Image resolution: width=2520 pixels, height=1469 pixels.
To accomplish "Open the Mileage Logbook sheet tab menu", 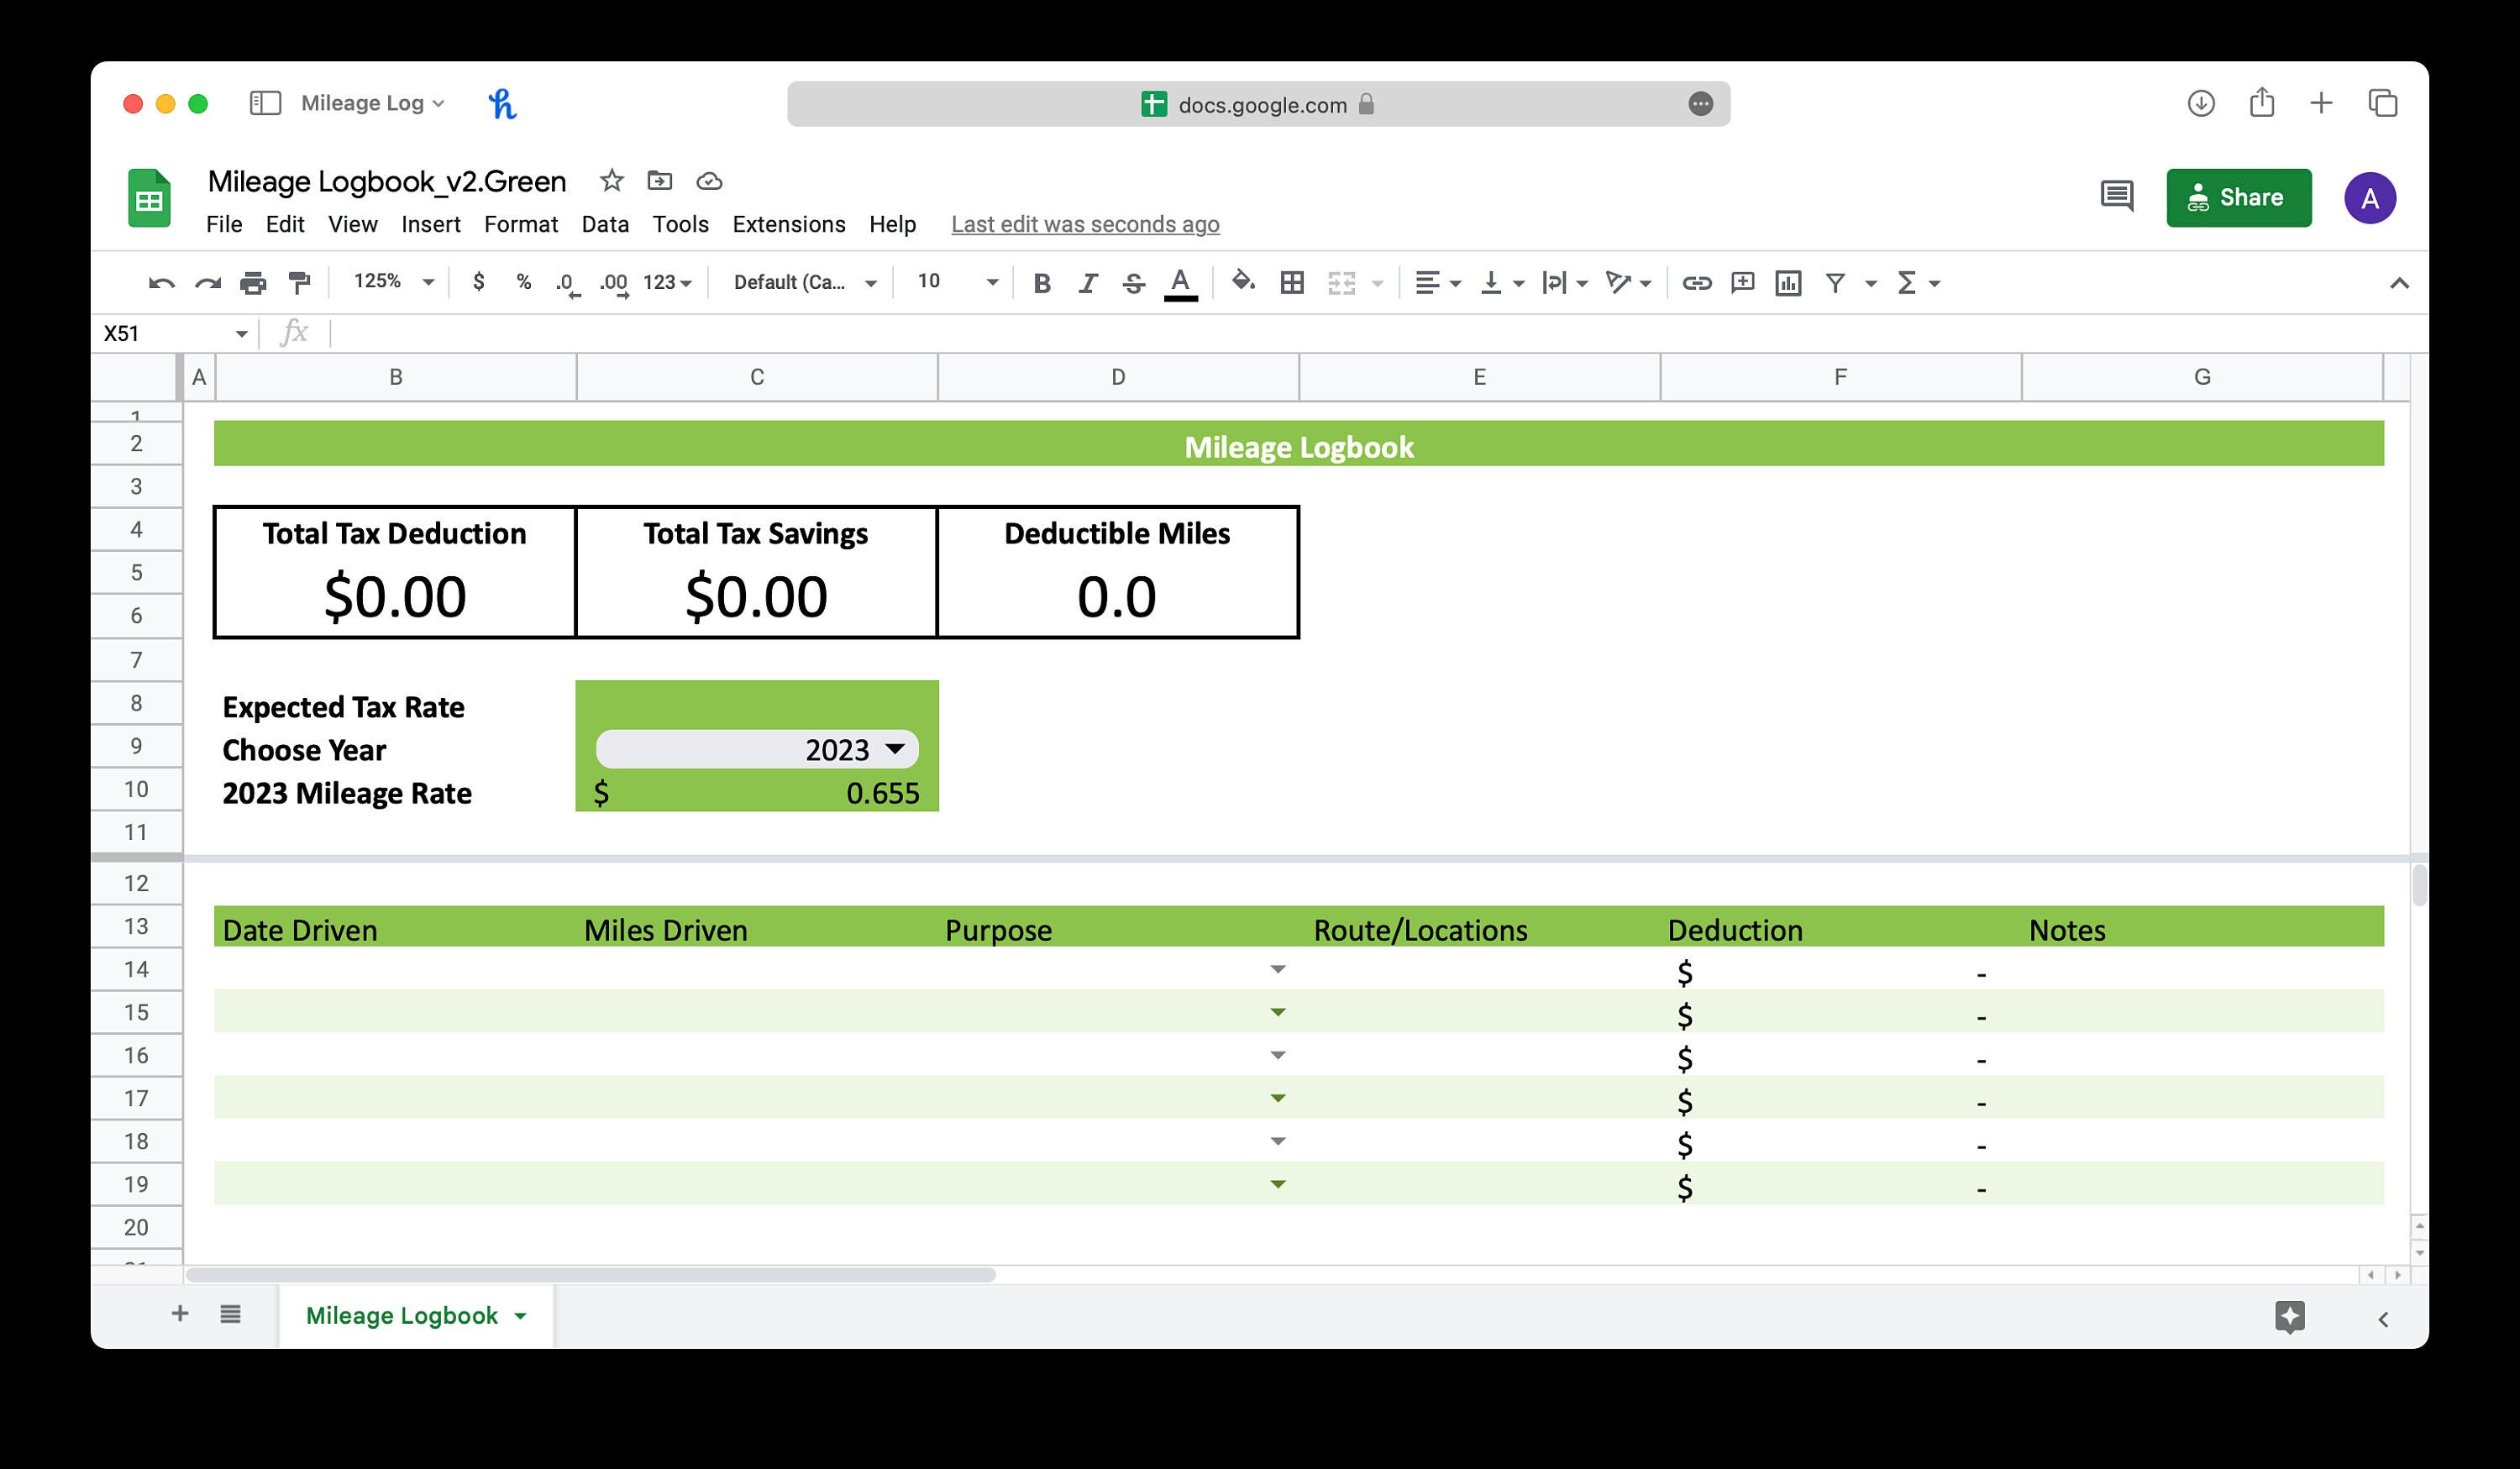I will point(520,1315).
